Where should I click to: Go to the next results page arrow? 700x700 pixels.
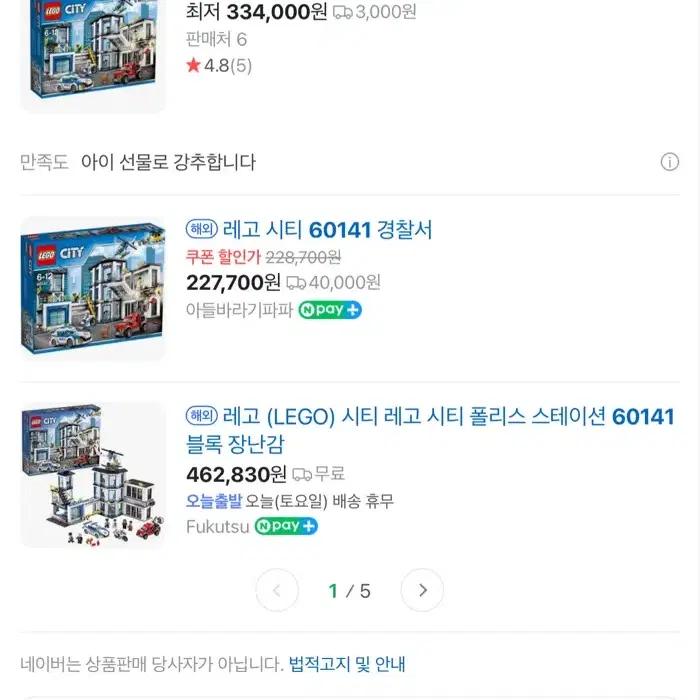point(422,590)
